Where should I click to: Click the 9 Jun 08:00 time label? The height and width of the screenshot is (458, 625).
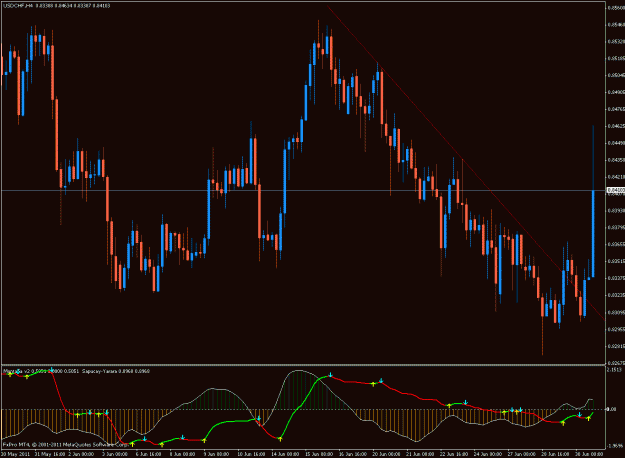click(216, 454)
